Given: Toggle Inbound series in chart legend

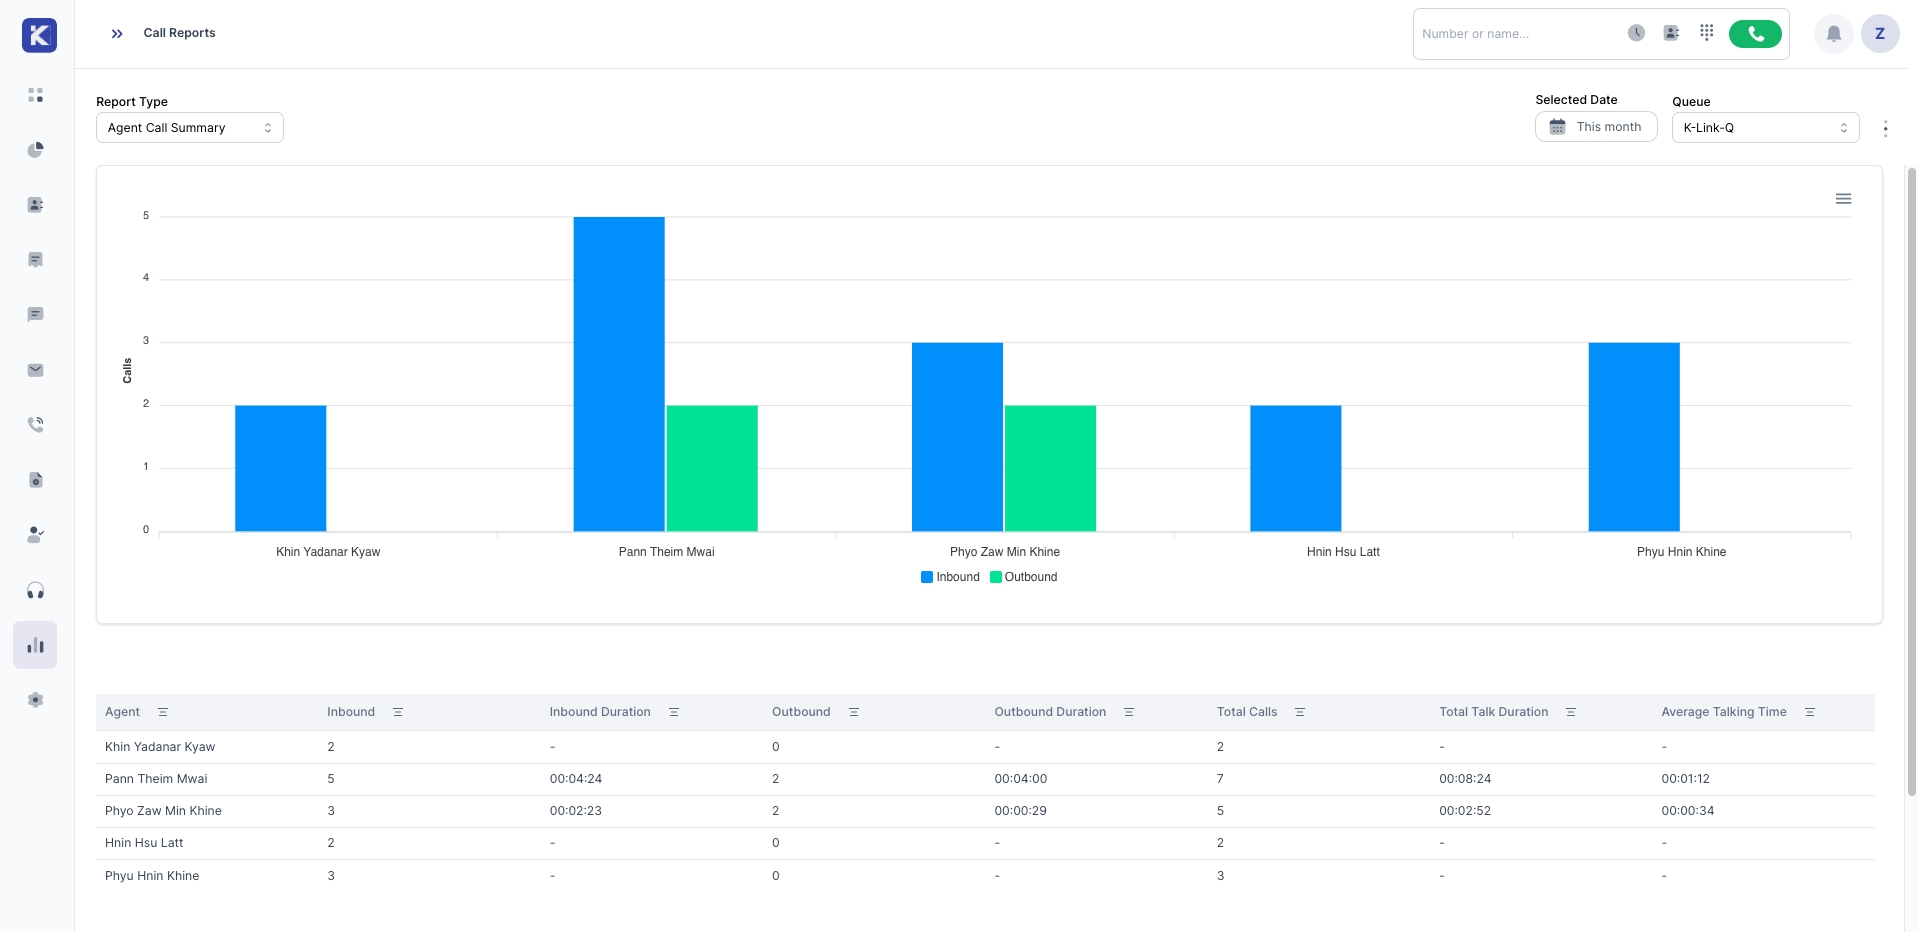Looking at the screenshot, I should (x=950, y=577).
